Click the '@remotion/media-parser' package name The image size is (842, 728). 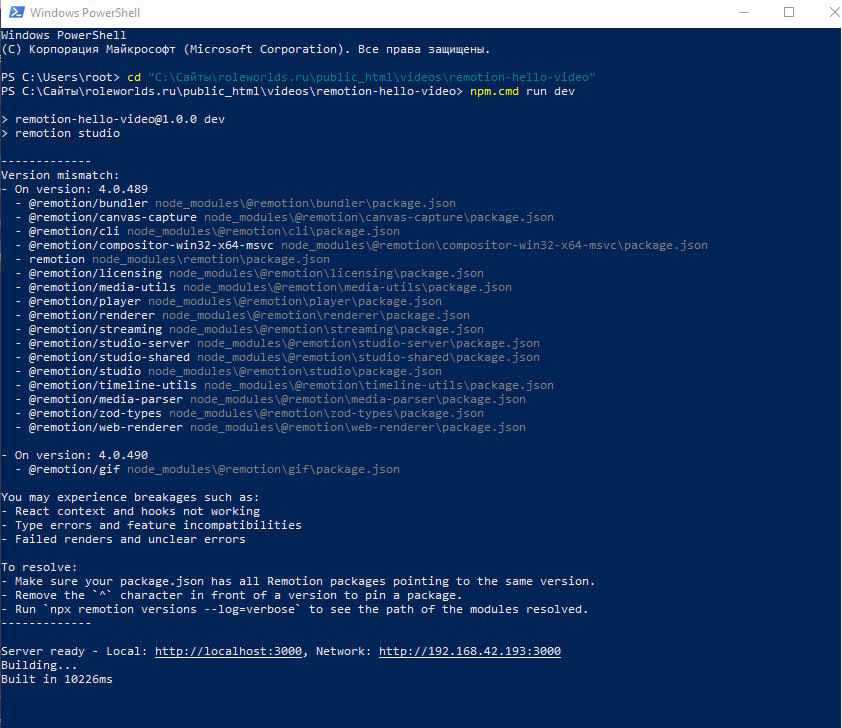[106, 399]
